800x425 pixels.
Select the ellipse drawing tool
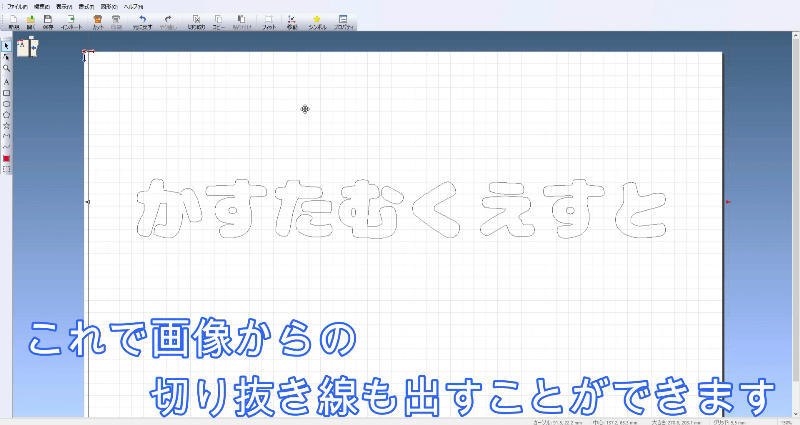pyautogui.click(x=6, y=104)
